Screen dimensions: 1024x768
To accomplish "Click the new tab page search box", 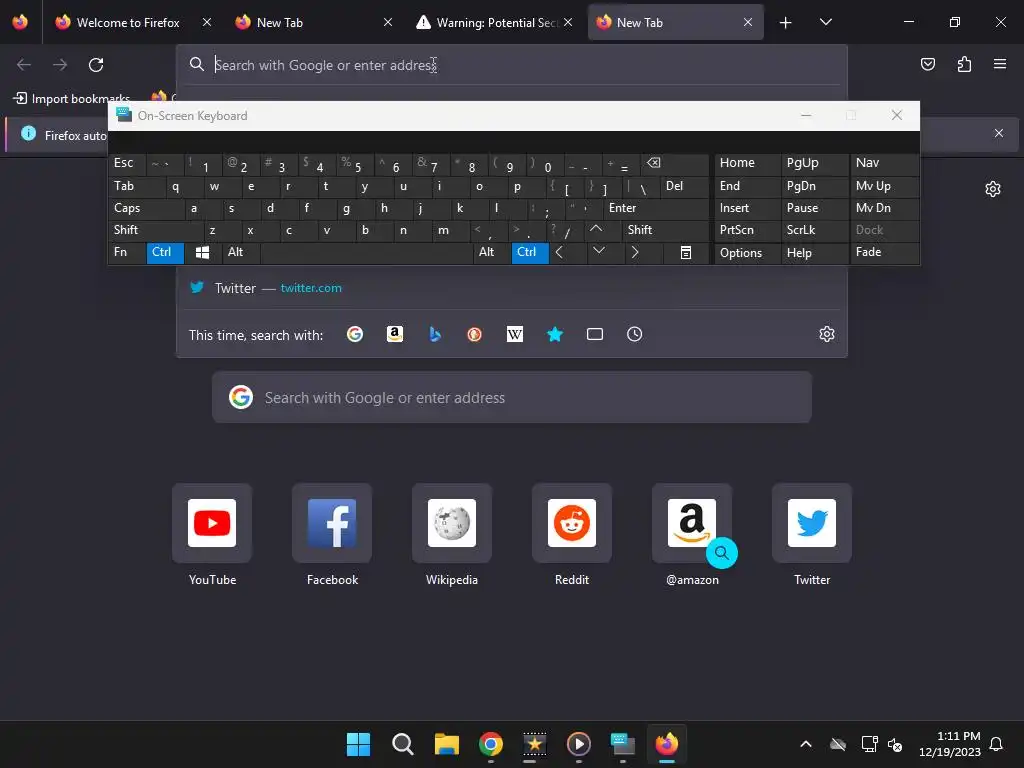I will 512,397.
